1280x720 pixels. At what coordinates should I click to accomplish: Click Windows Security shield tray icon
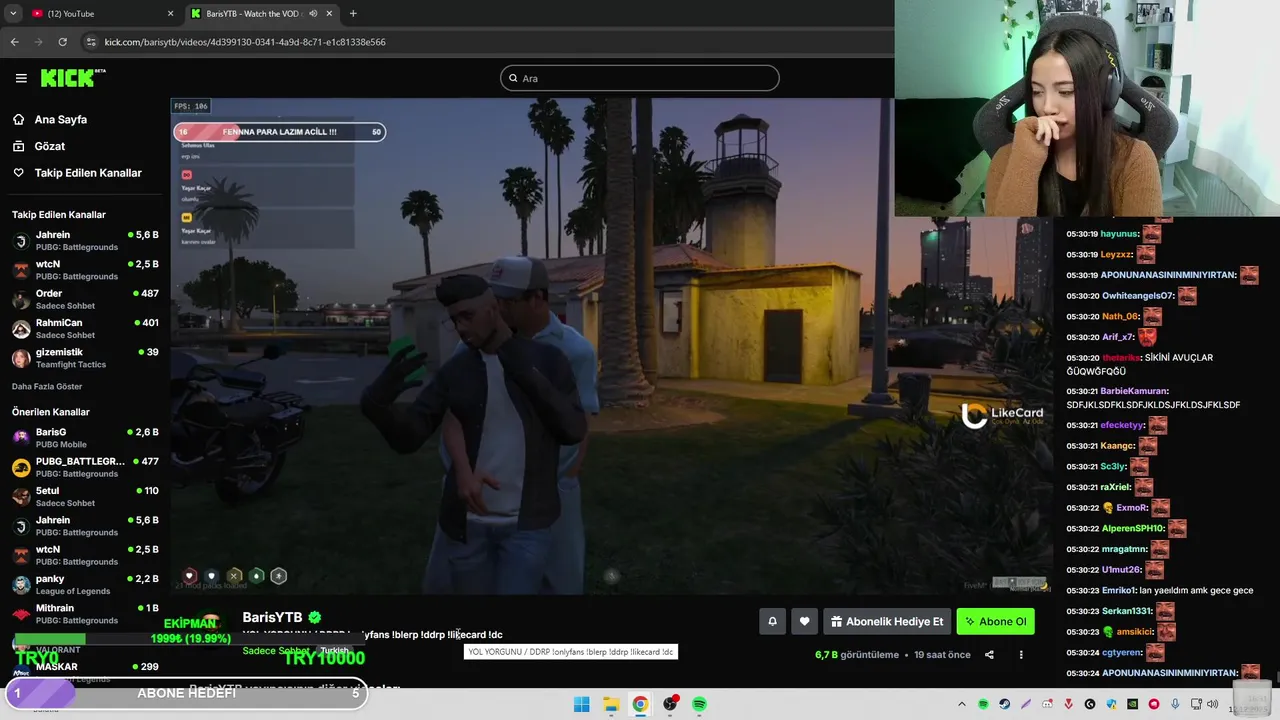click(1111, 704)
